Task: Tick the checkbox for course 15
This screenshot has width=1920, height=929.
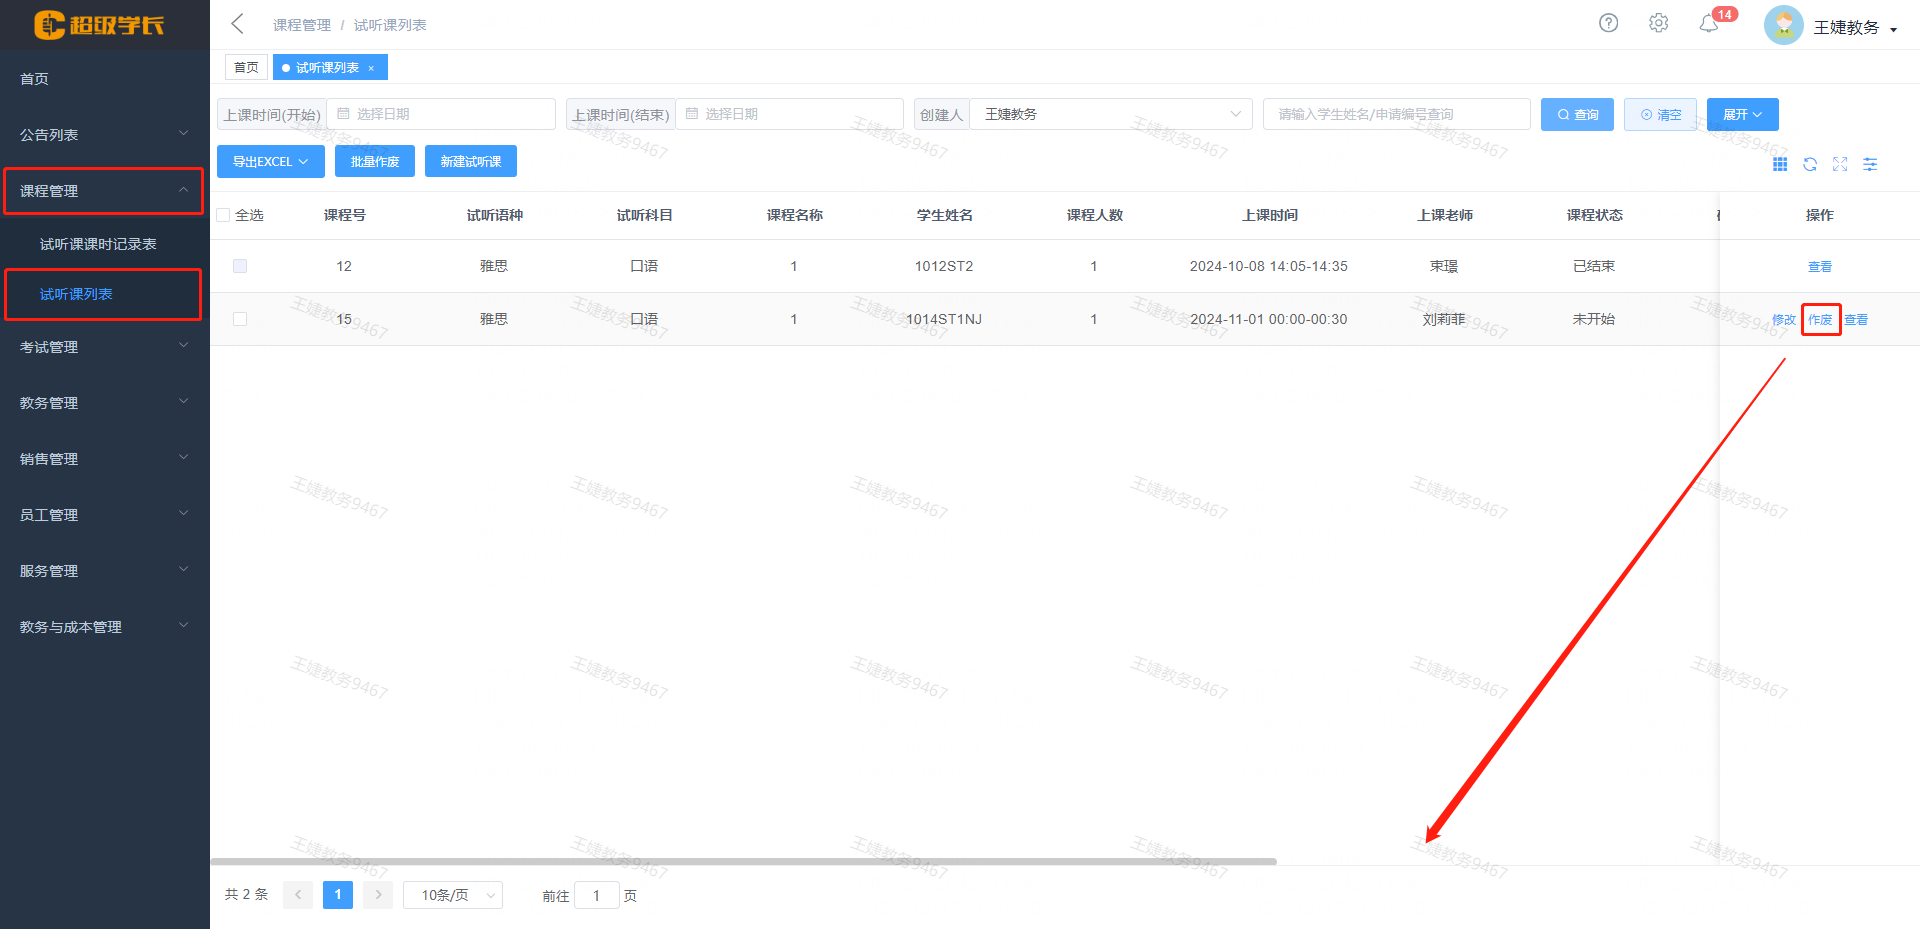Action: click(240, 319)
